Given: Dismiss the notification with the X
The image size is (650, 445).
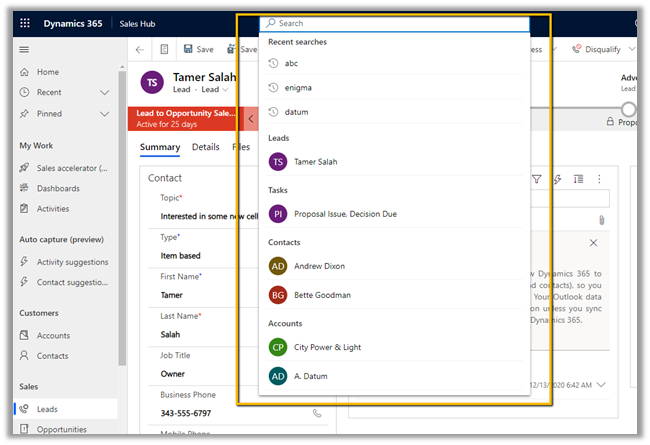Looking at the screenshot, I should point(593,243).
